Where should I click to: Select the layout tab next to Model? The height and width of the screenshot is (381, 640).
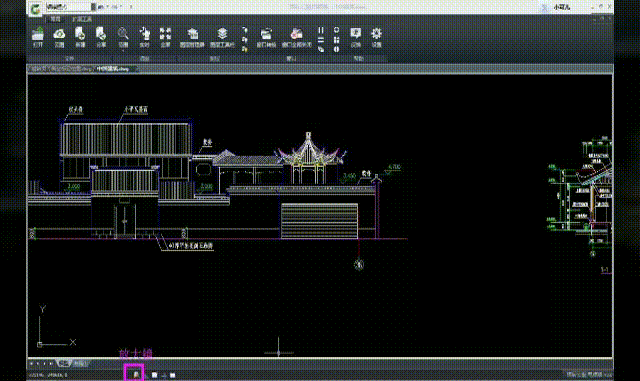tap(80, 363)
